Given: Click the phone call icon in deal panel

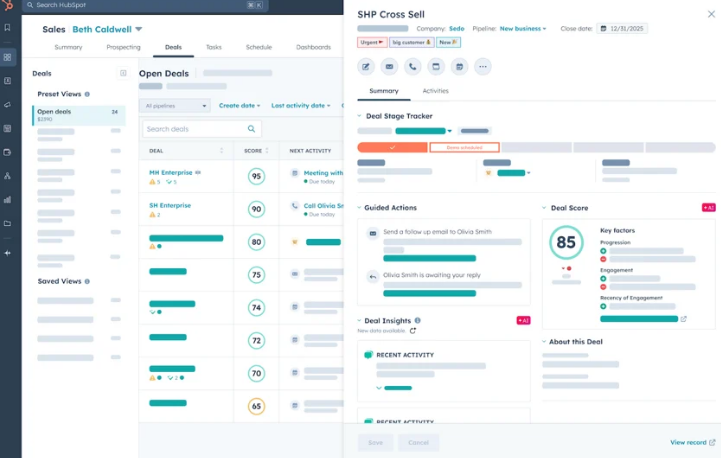Looking at the screenshot, I should [412, 67].
